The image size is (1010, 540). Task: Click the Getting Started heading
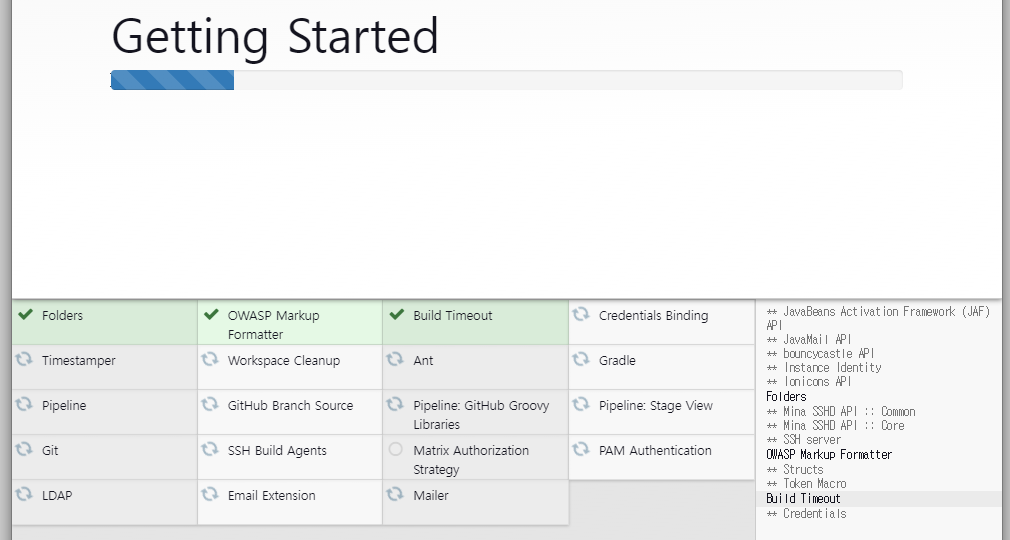pos(275,37)
